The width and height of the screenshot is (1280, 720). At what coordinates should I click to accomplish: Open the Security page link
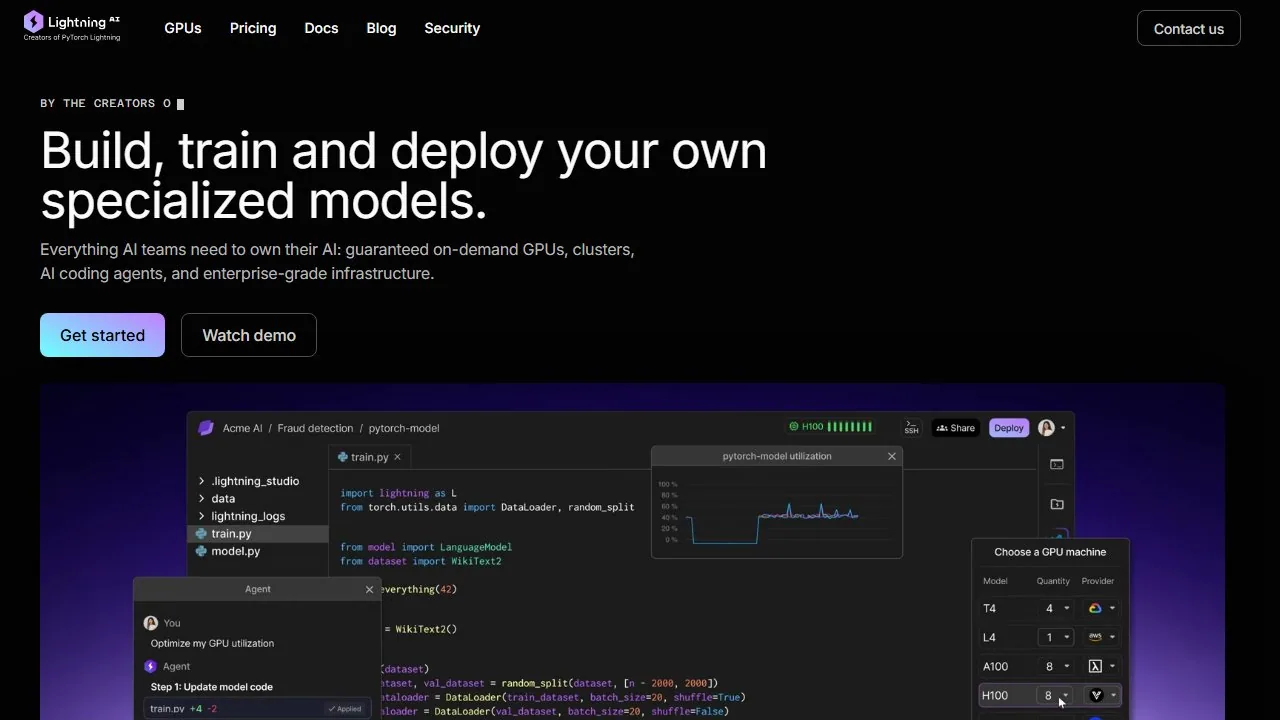click(x=452, y=28)
